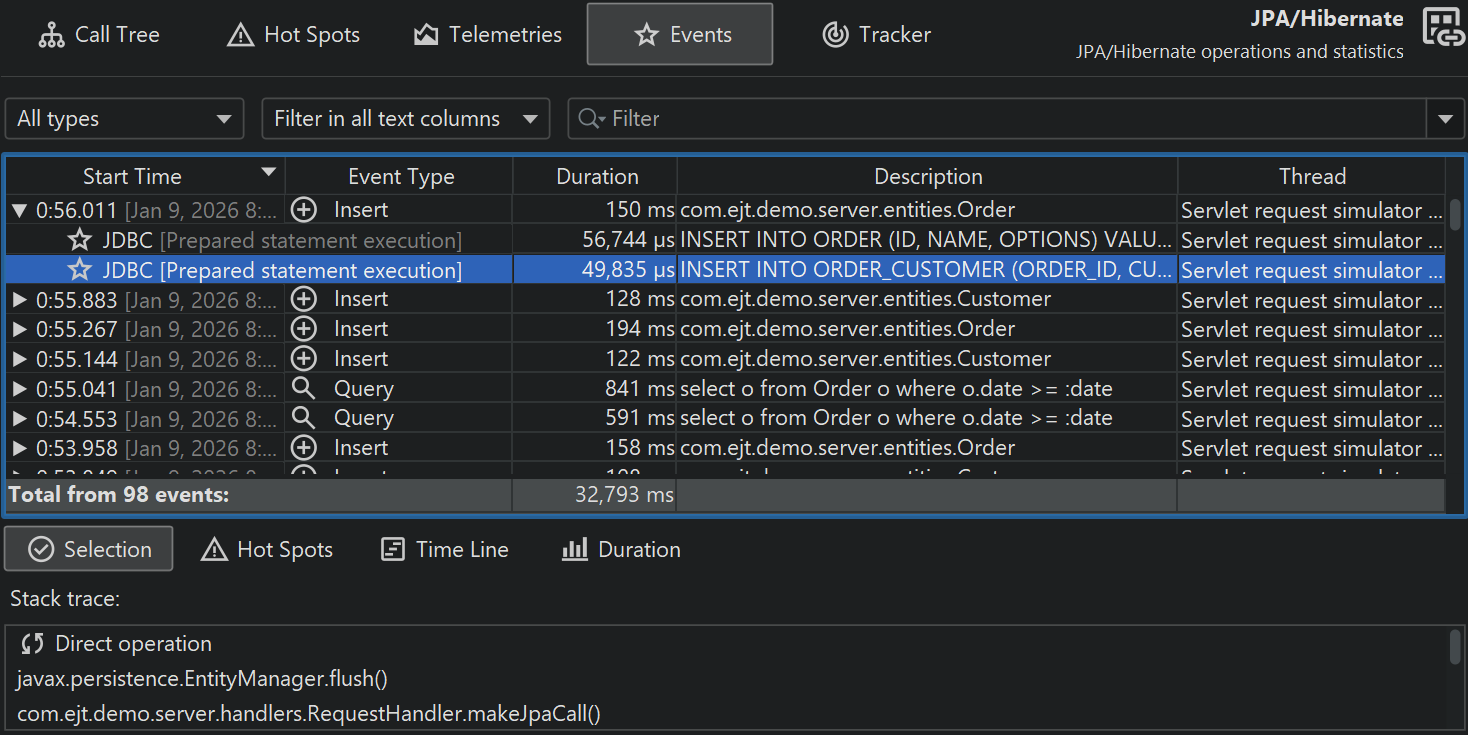
Task: Open filter history dropdown arrow
Action: tap(1444, 119)
